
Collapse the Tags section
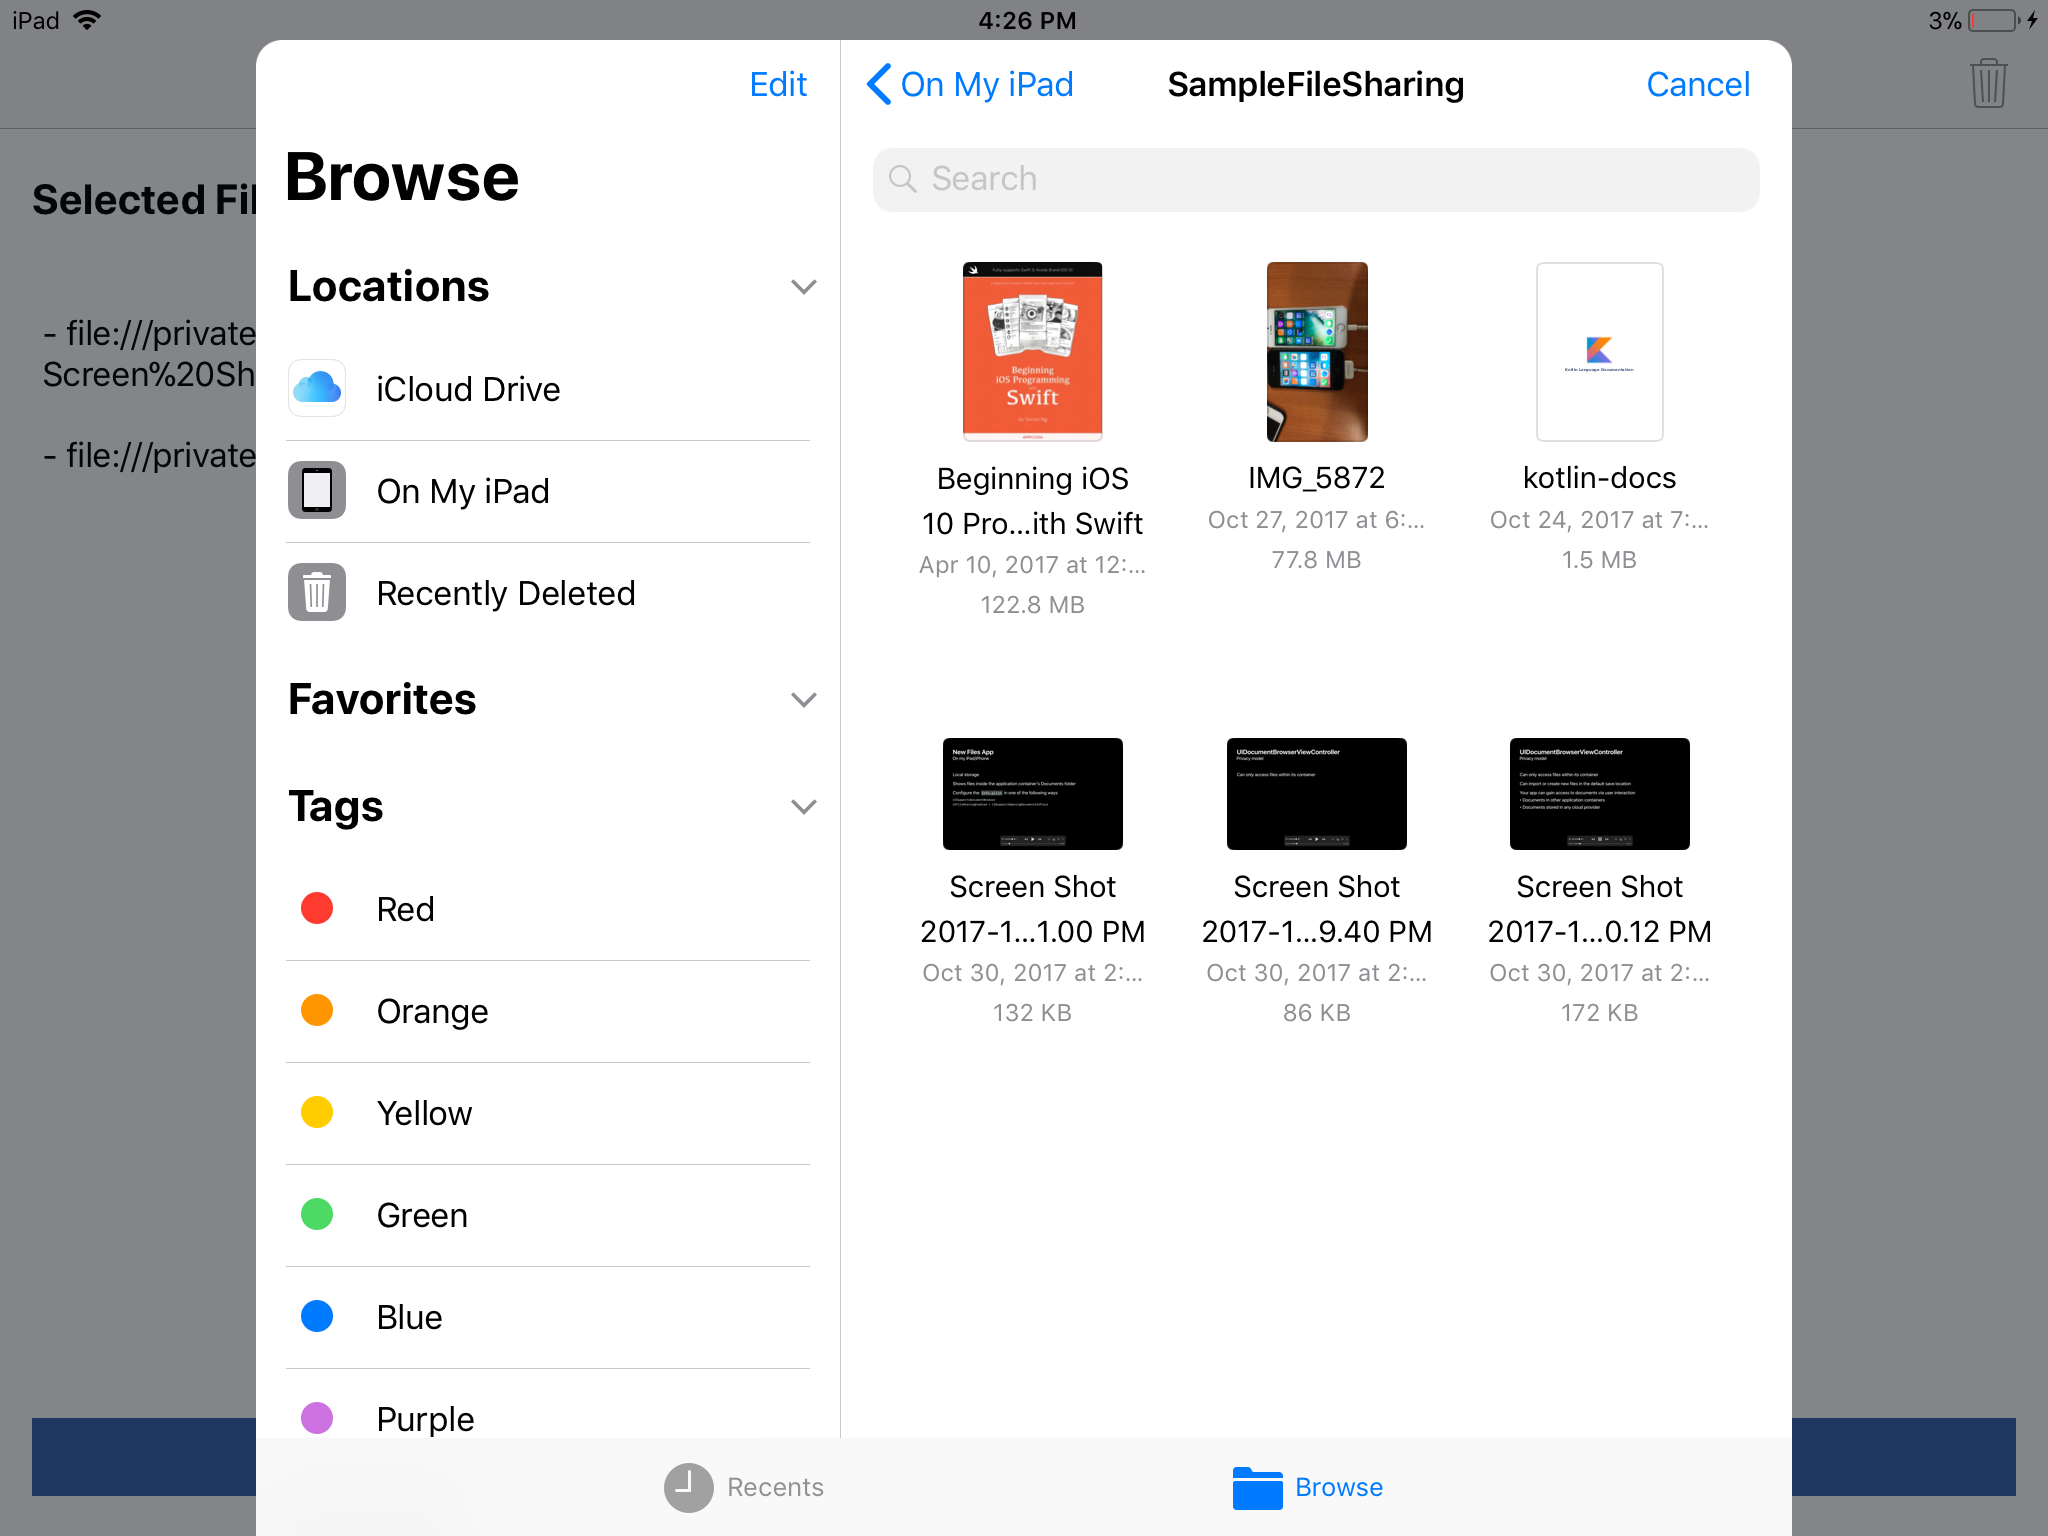pos(803,807)
